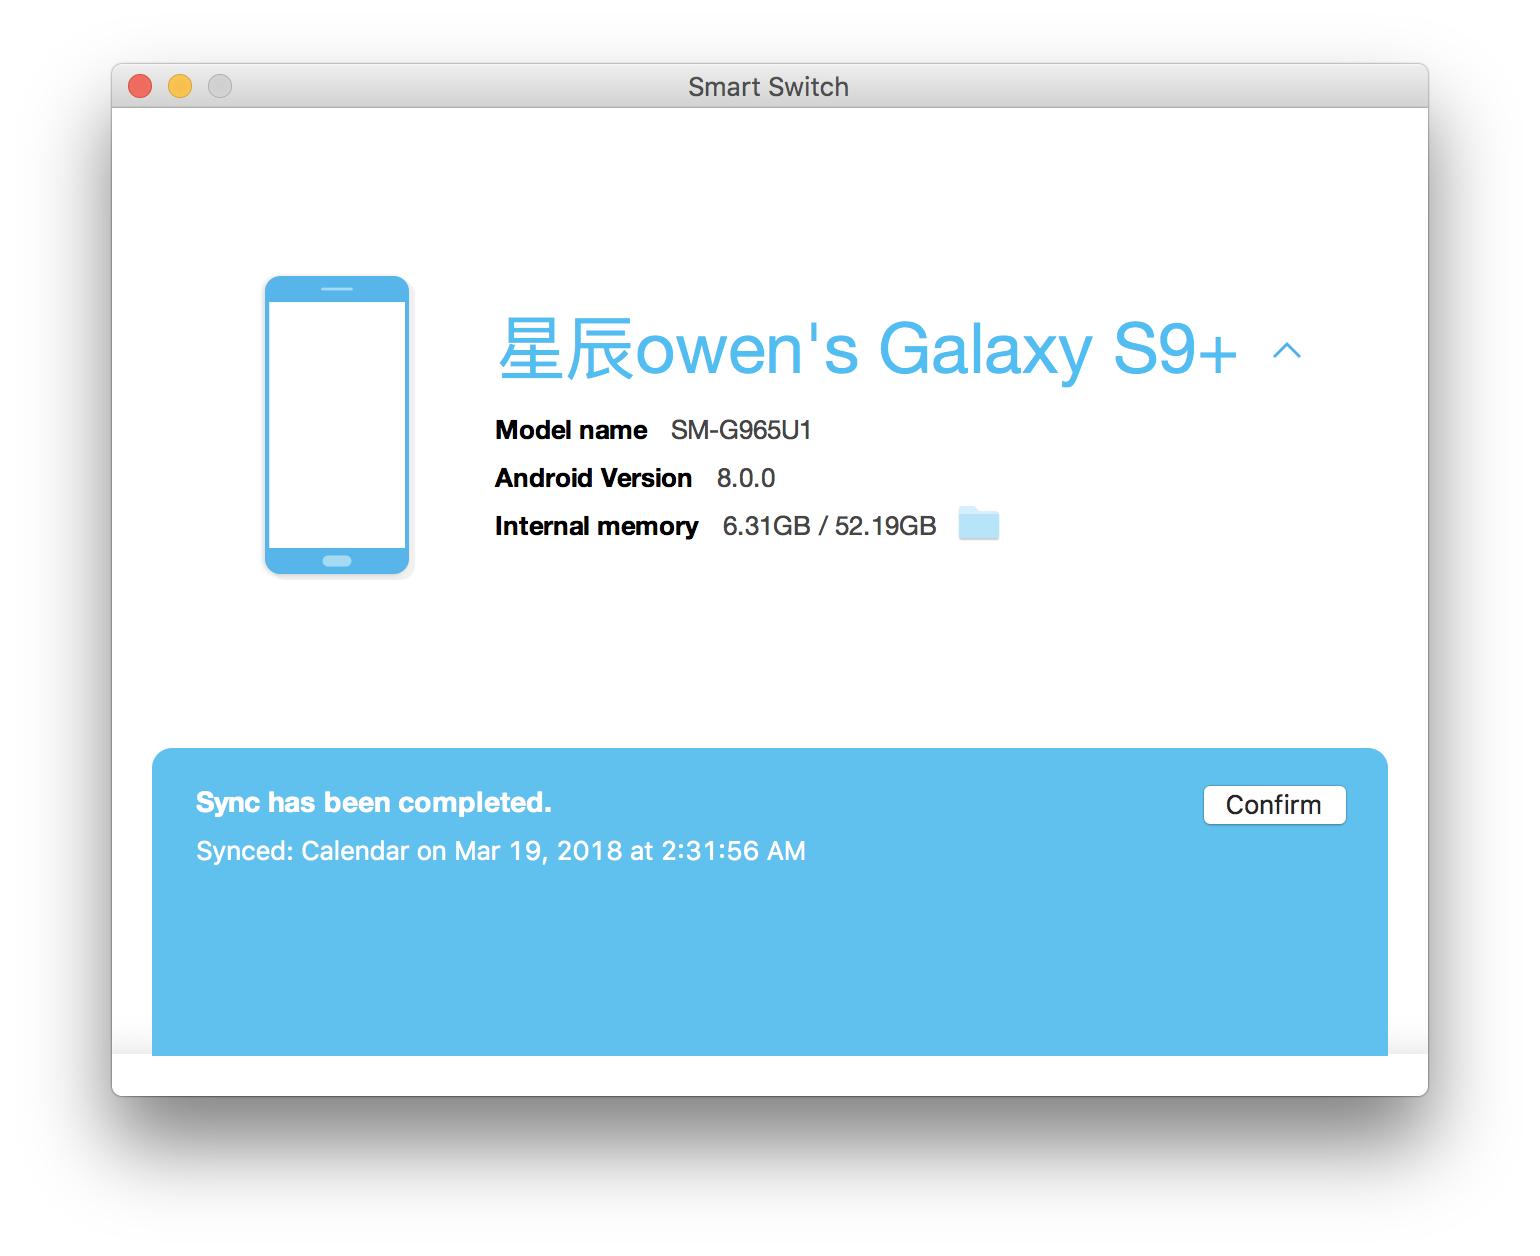The width and height of the screenshot is (1540, 1256).
Task: Click the synced Calendar timestamp line
Action: point(501,851)
